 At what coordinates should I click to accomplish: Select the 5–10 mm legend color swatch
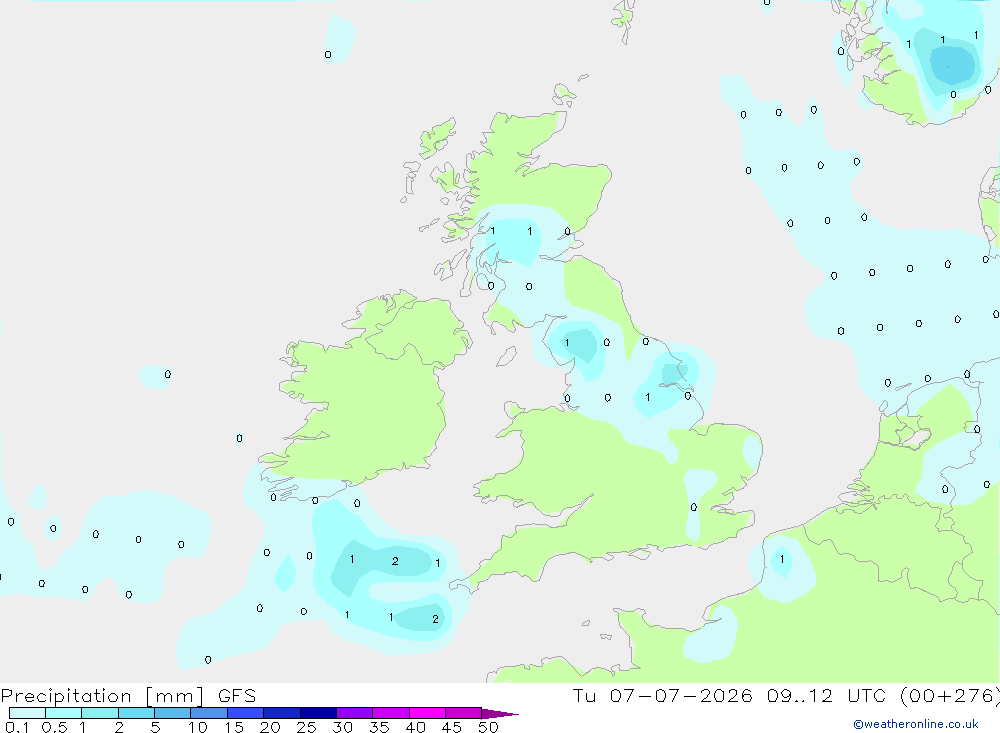pyautogui.click(x=172, y=713)
